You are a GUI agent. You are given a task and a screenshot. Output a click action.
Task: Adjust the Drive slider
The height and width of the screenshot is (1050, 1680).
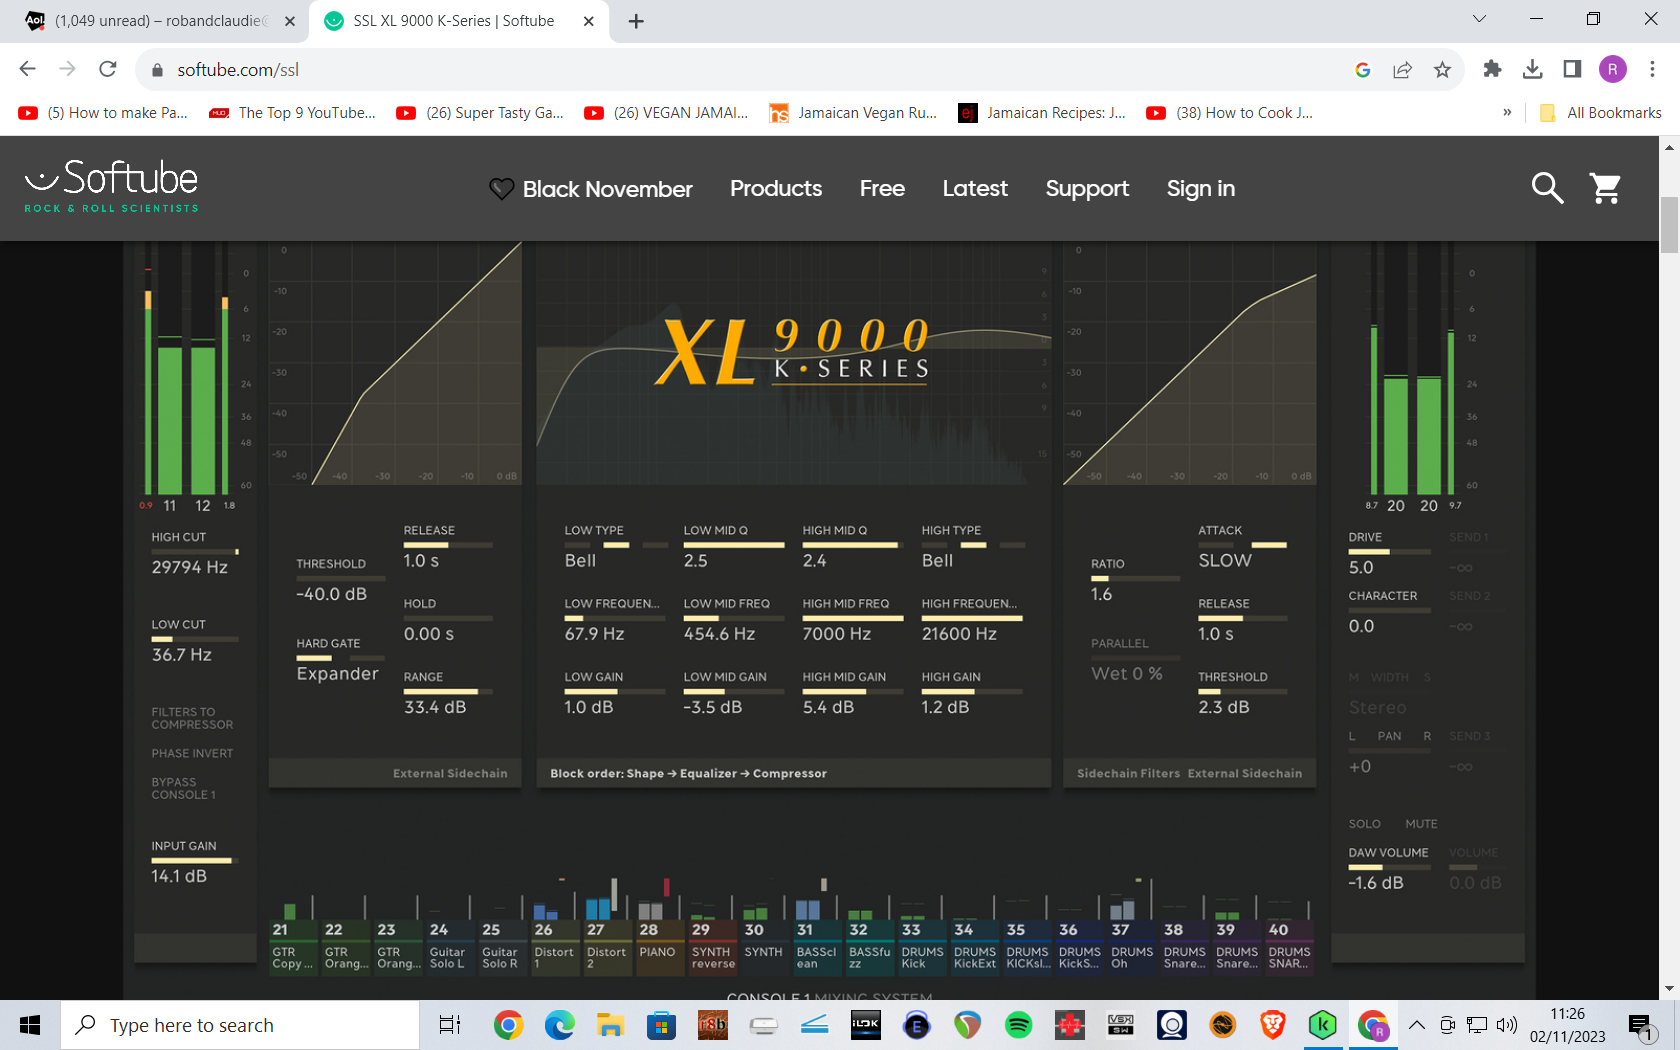tap(1391, 551)
